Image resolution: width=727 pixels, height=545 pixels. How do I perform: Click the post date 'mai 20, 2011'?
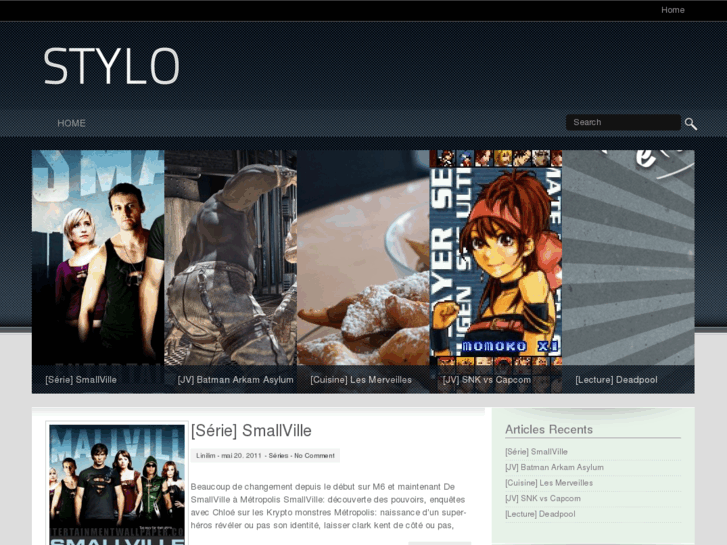(x=242, y=455)
